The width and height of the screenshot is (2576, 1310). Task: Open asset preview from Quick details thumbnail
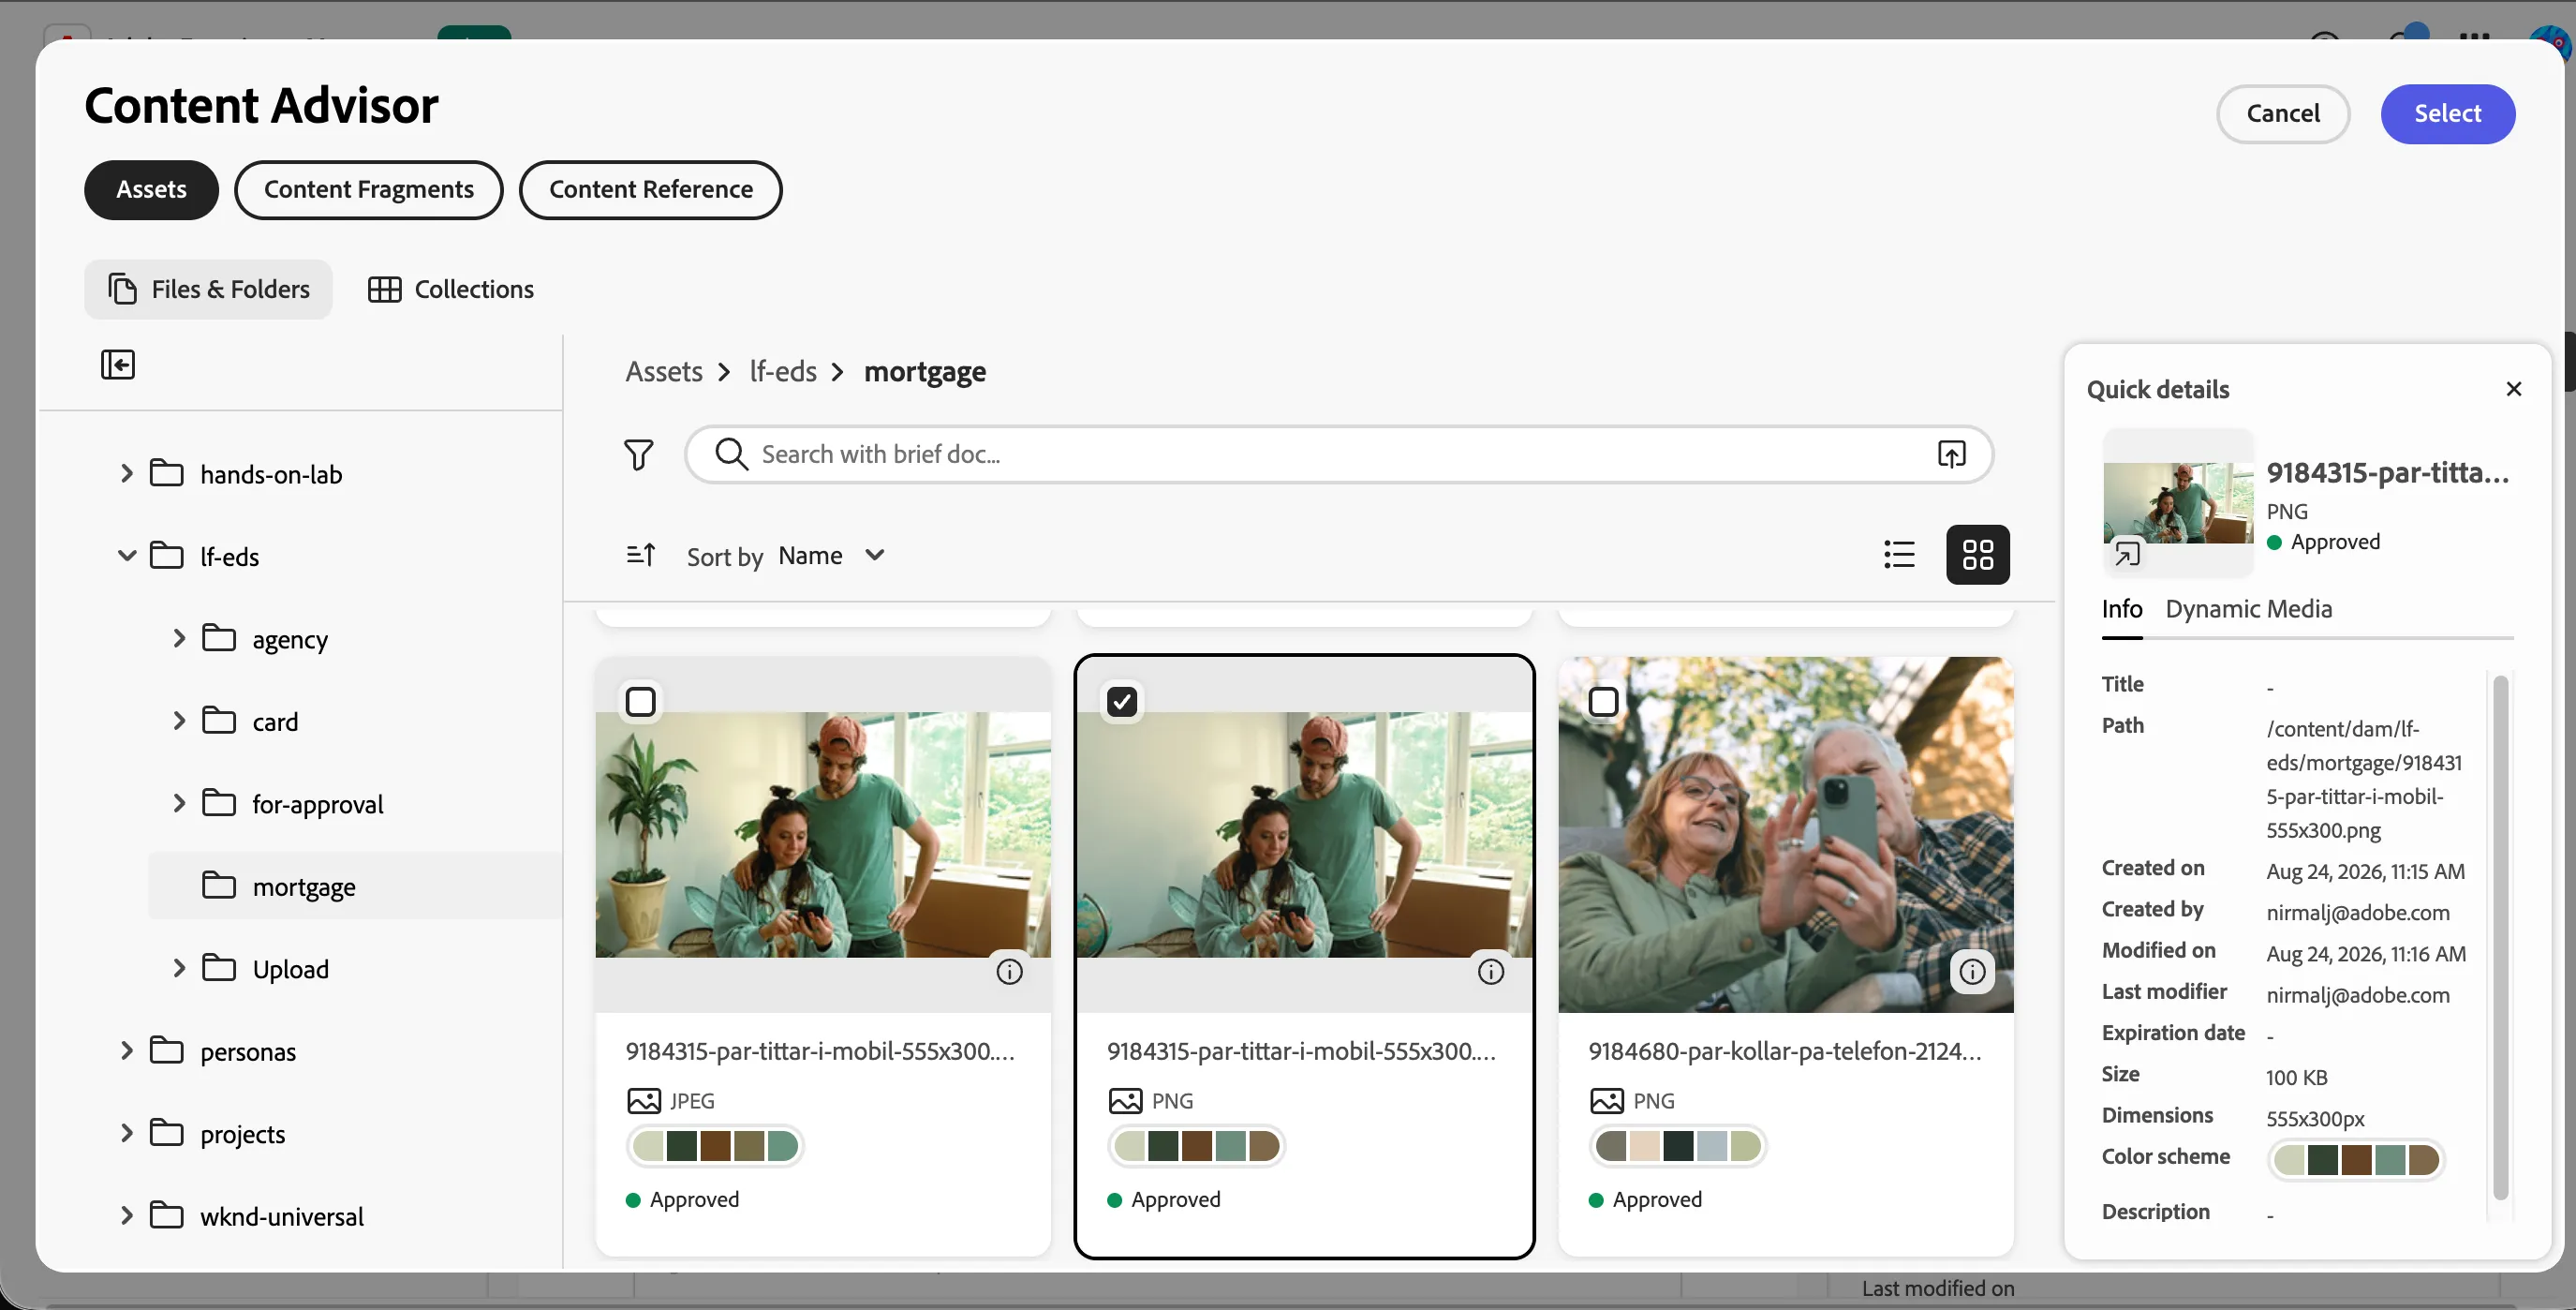pyautogui.click(x=2127, y=554)
